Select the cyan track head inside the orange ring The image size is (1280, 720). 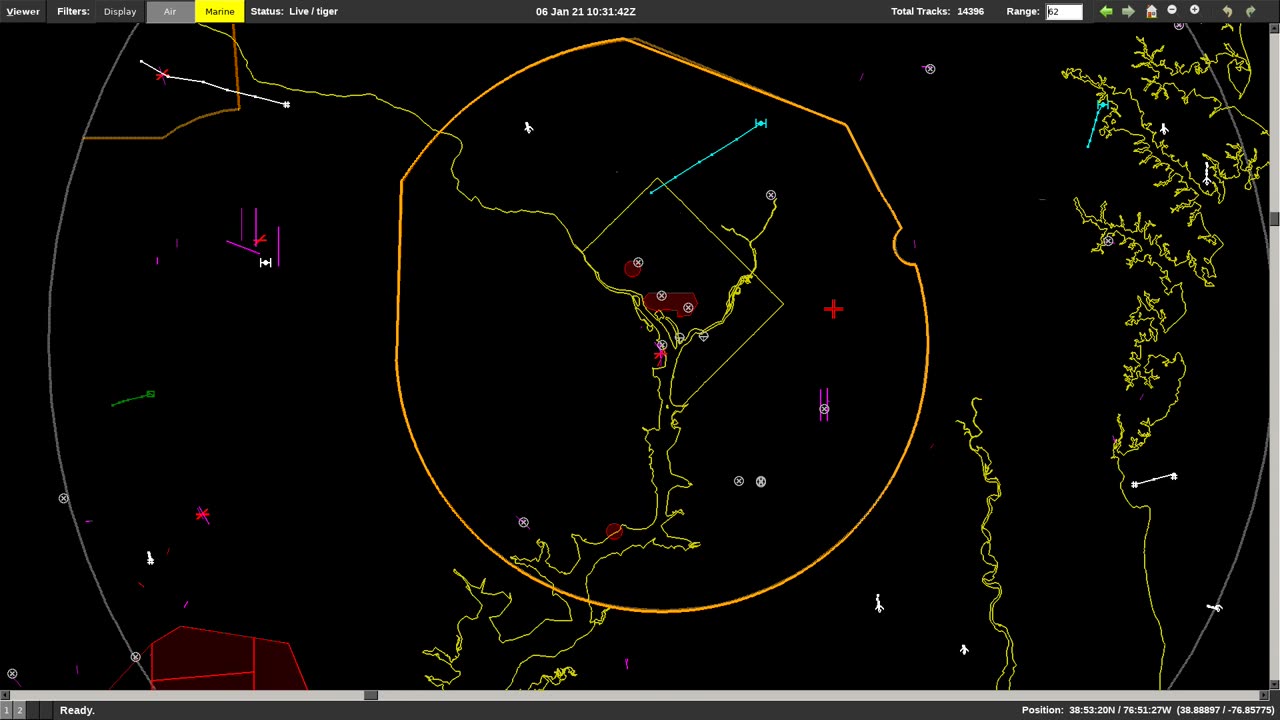pyautogui.click(x=761, y=123)
